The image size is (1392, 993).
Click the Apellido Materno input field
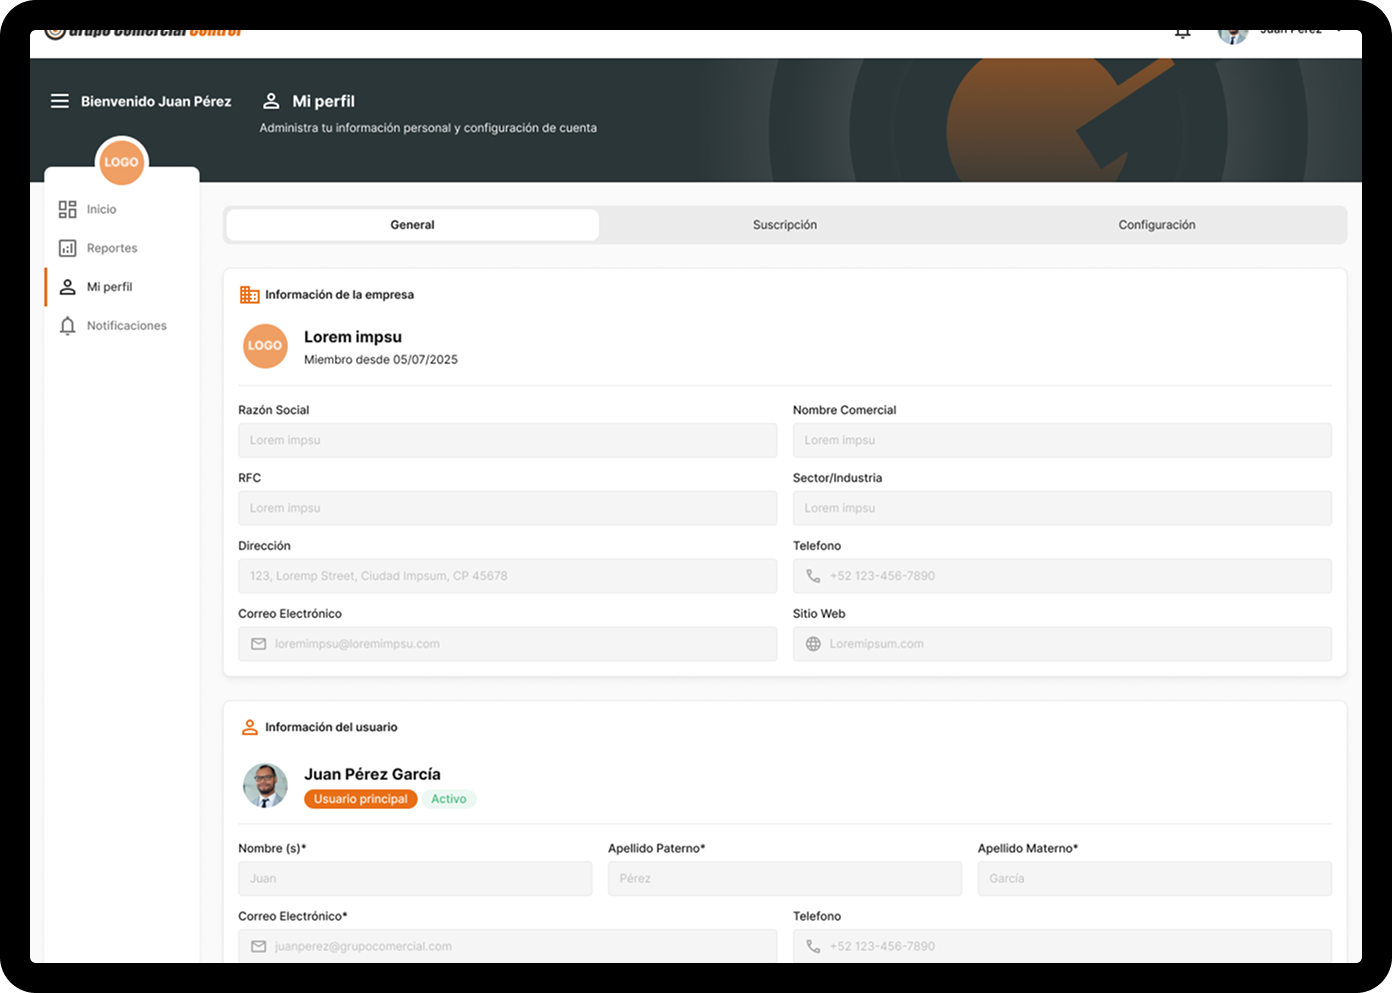pyautogui.click(x=1154, y=878)
